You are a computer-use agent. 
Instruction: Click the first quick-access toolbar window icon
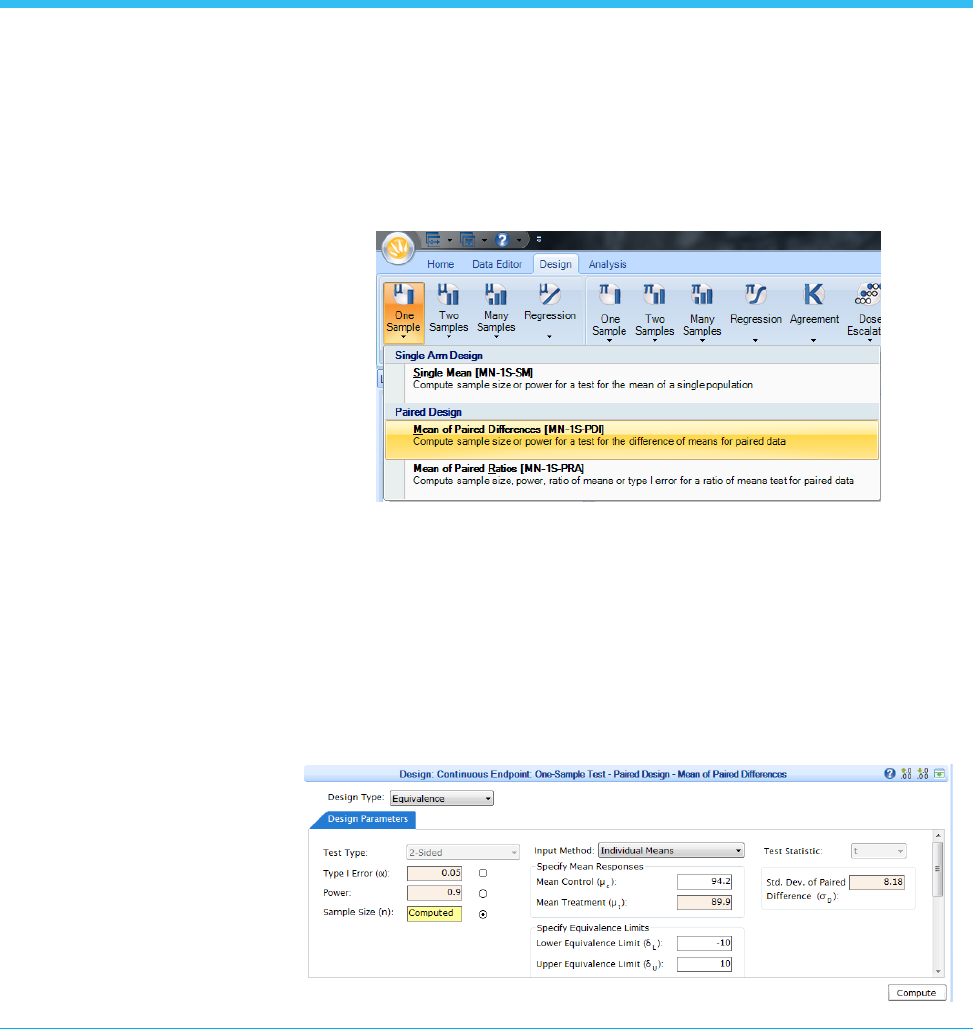(x=433, y=240)
